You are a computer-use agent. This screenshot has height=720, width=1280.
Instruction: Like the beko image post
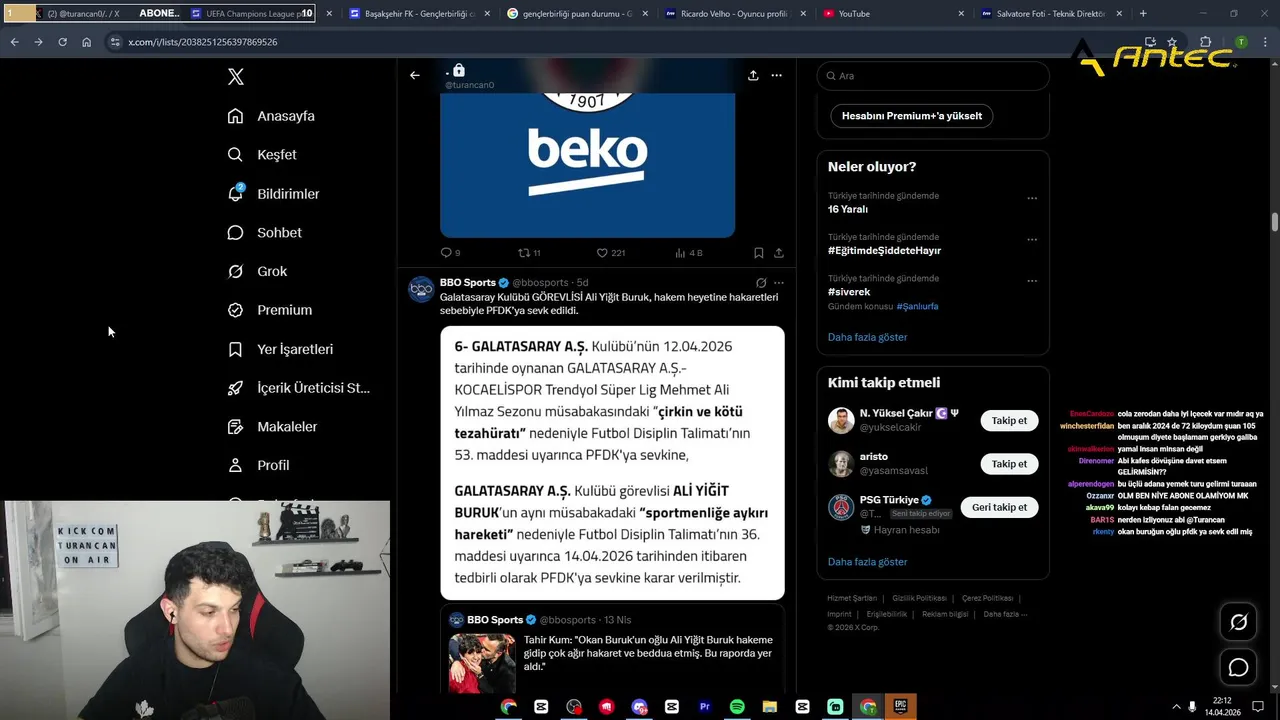(x=610, y=253)
